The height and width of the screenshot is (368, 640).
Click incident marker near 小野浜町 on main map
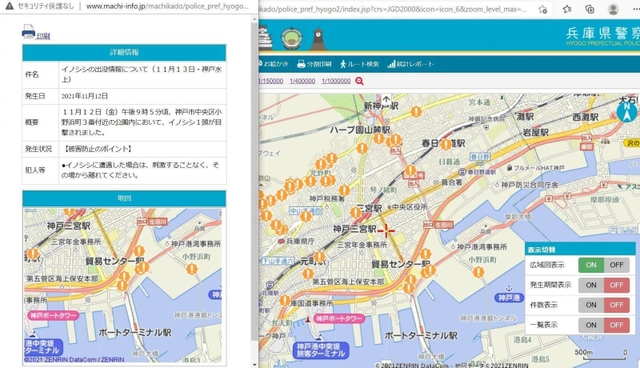[x=478, y=271]
